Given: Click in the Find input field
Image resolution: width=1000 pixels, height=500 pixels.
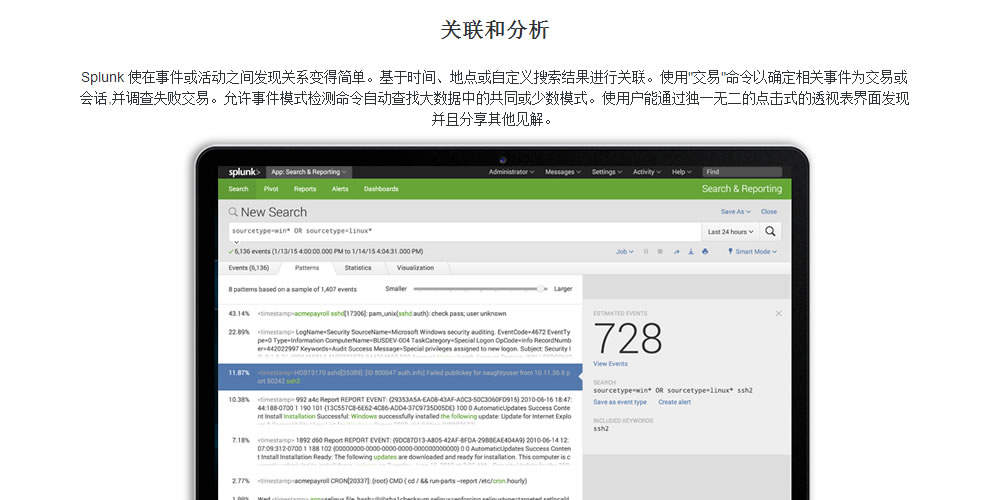Looking at the screenshot, I should pos(742,172).
